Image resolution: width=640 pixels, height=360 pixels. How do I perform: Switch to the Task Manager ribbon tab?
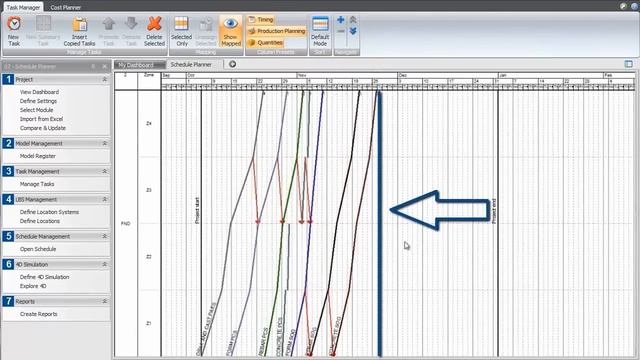tap(23, 7)
